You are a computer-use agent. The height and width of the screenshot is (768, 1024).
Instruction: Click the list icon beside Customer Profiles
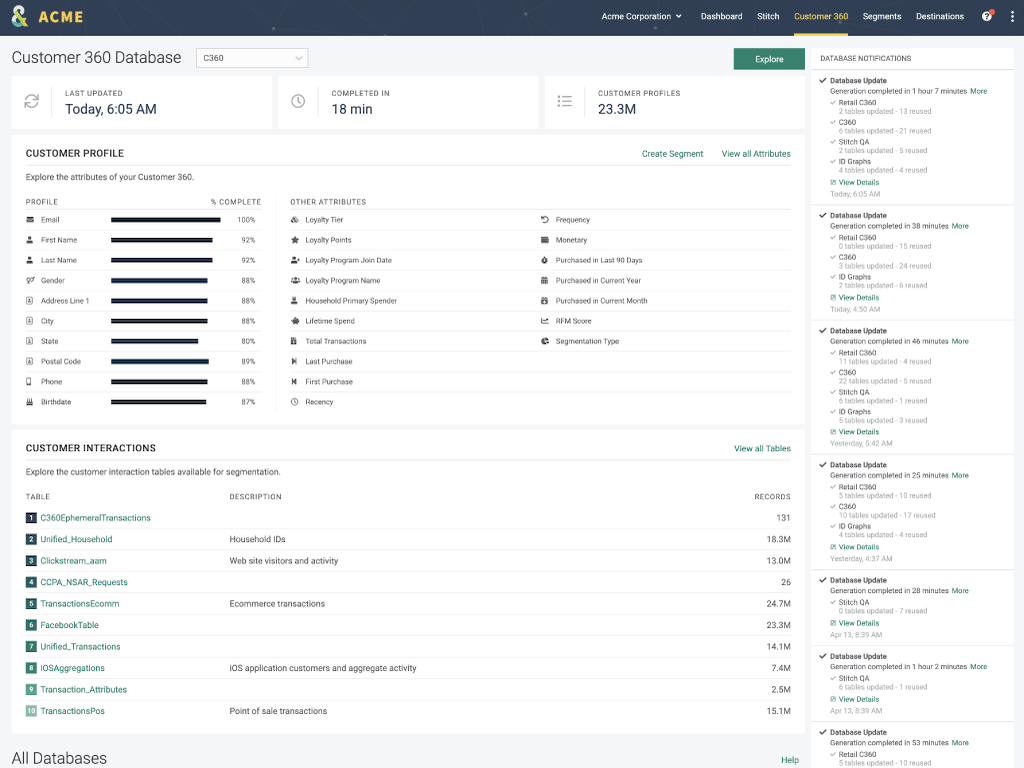[x=565, y=101]
